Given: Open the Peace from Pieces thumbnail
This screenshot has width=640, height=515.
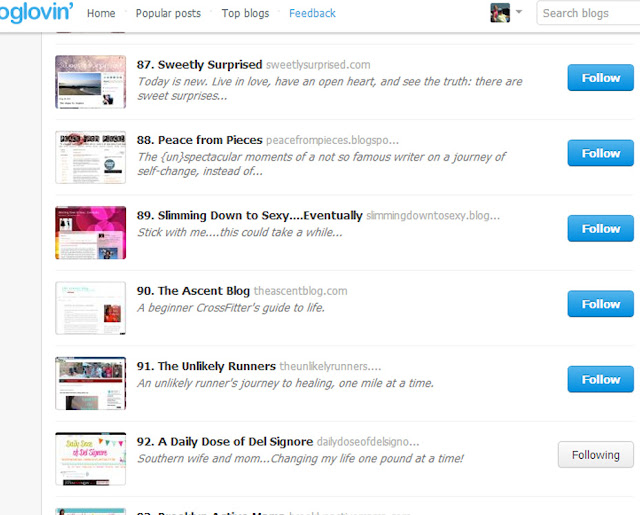Looking at the screenshot, I should pyautogui.click(x=91, y=158).
